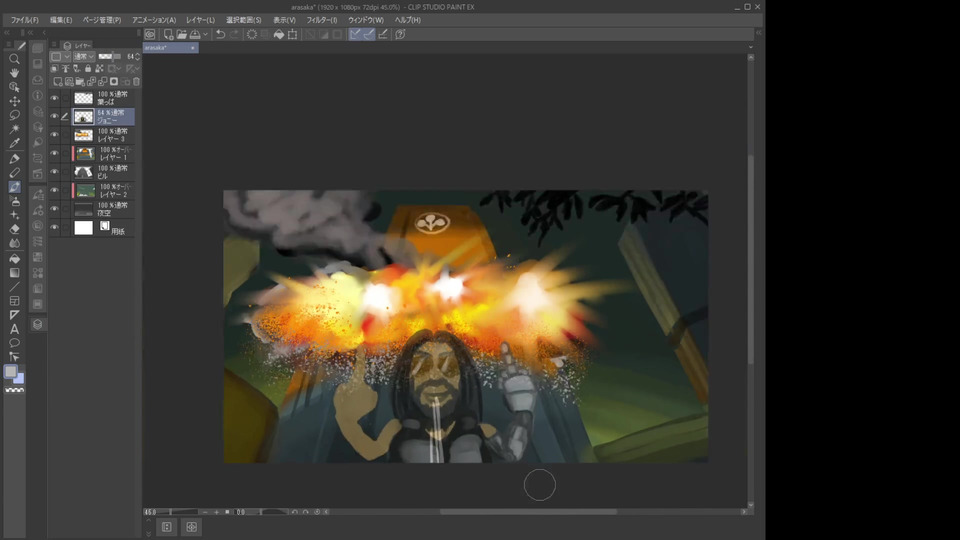Hide the ビル layer

[54, 172]
